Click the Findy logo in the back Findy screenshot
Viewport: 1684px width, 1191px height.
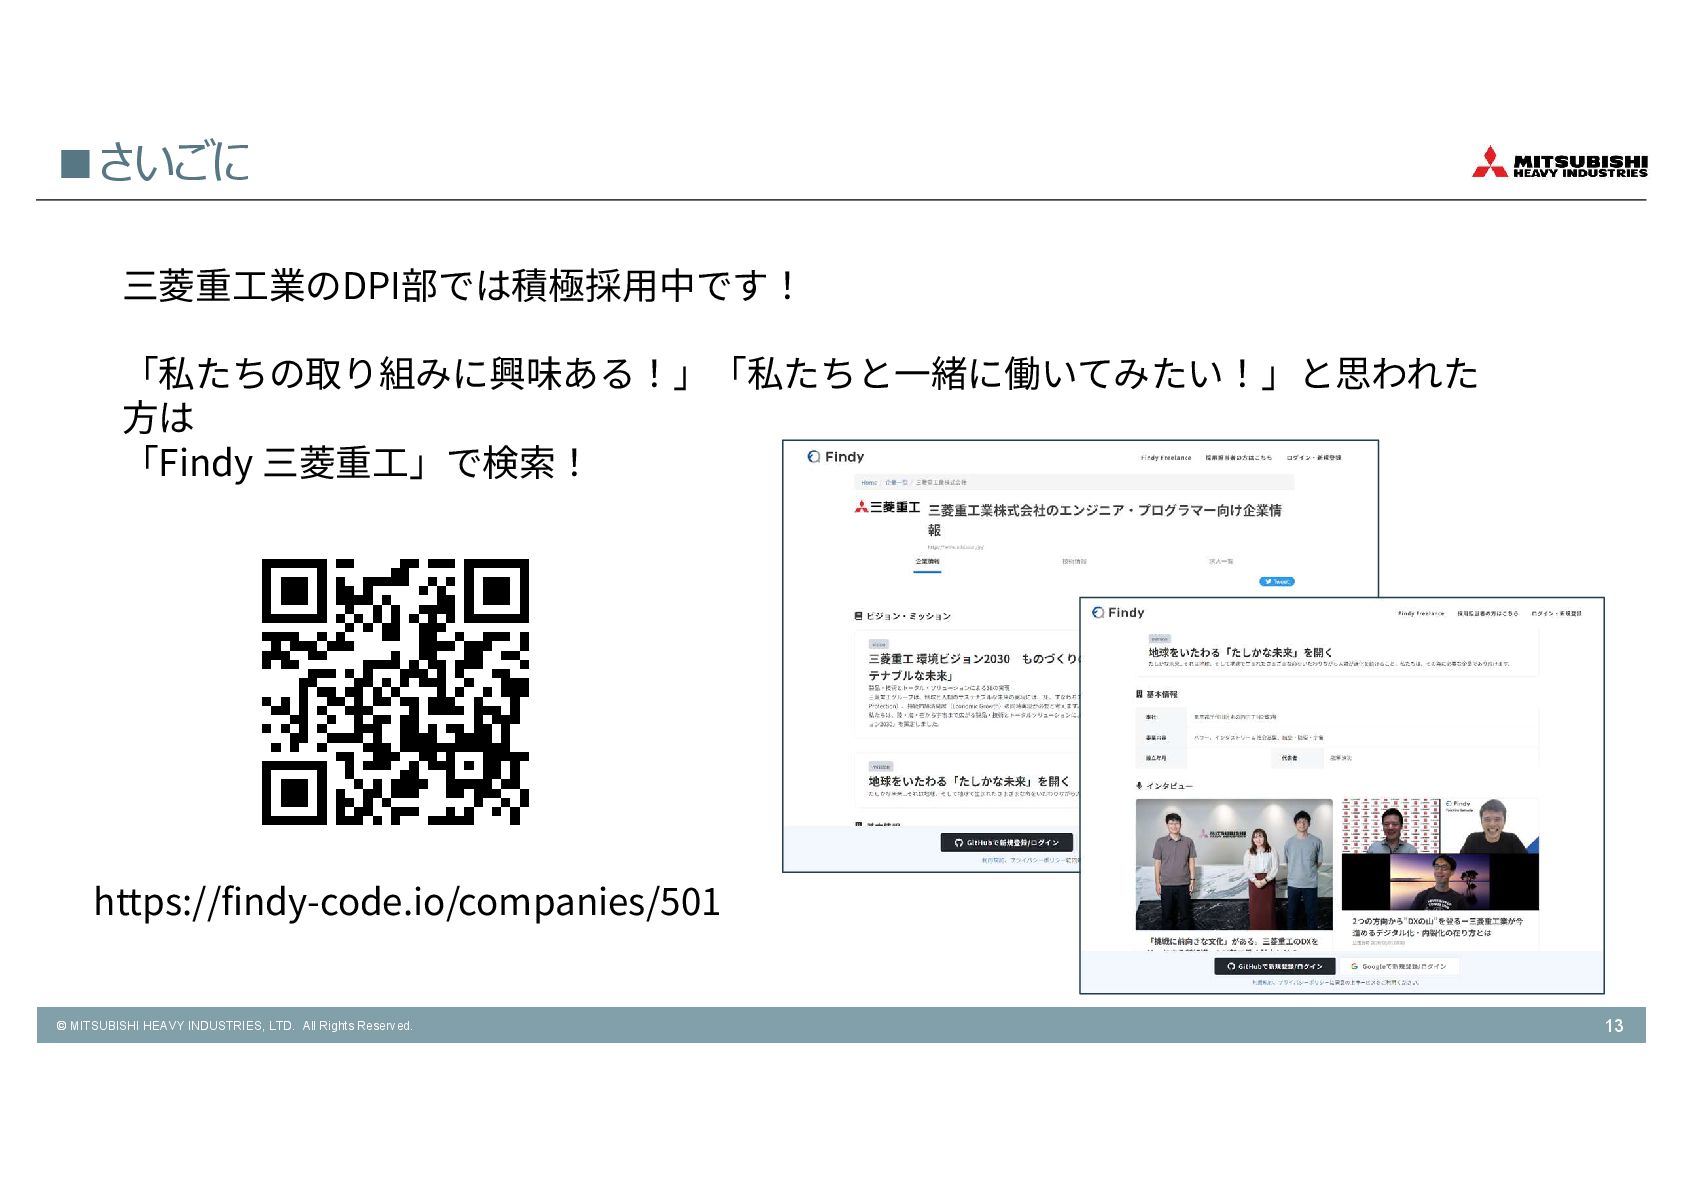tap(836, 457)
